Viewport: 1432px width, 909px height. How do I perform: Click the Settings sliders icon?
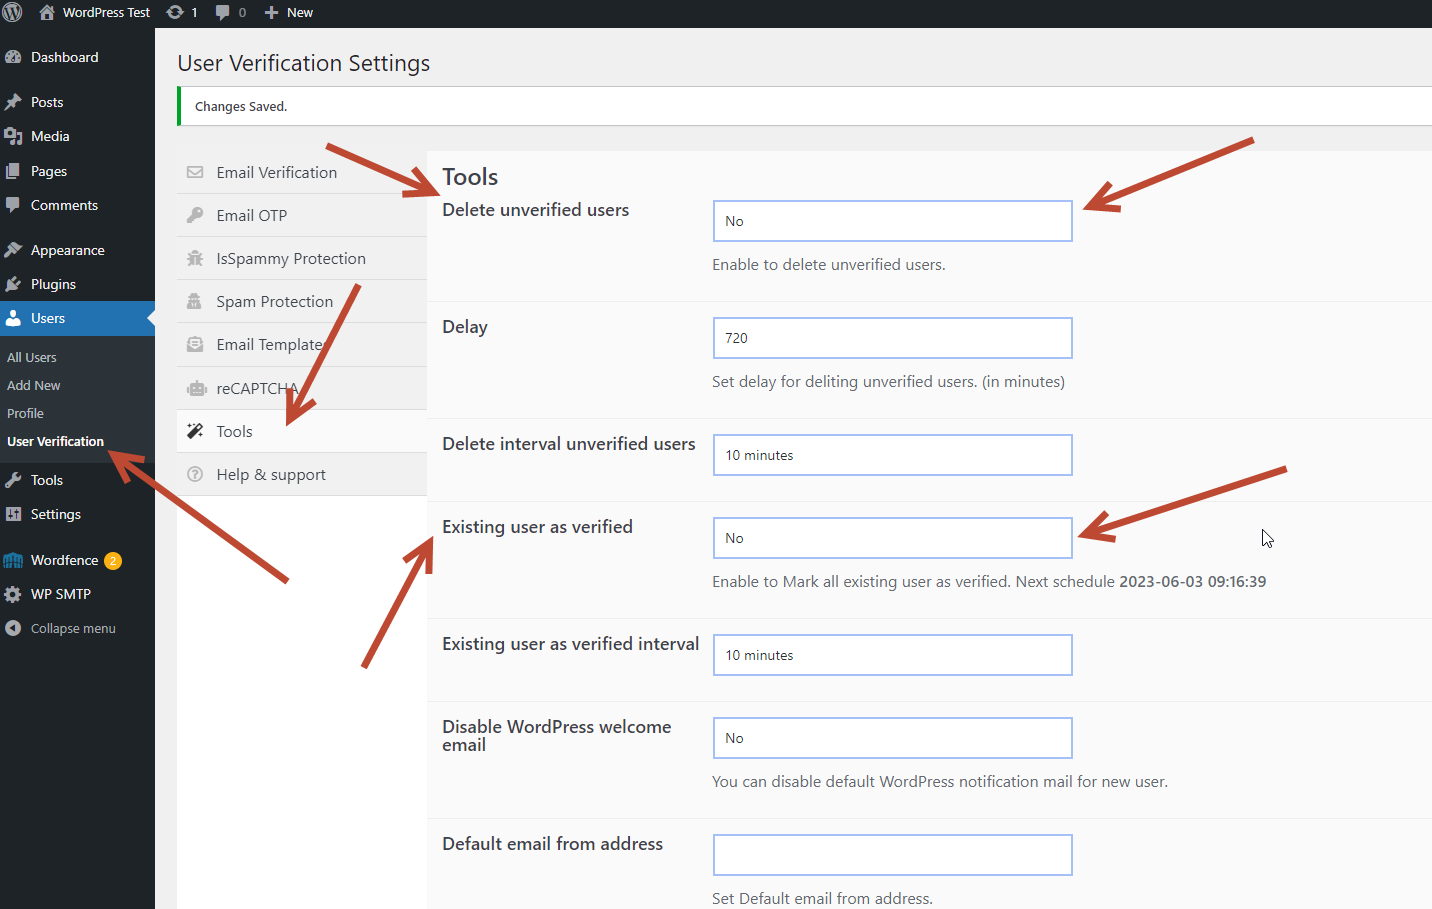point(13,514)
